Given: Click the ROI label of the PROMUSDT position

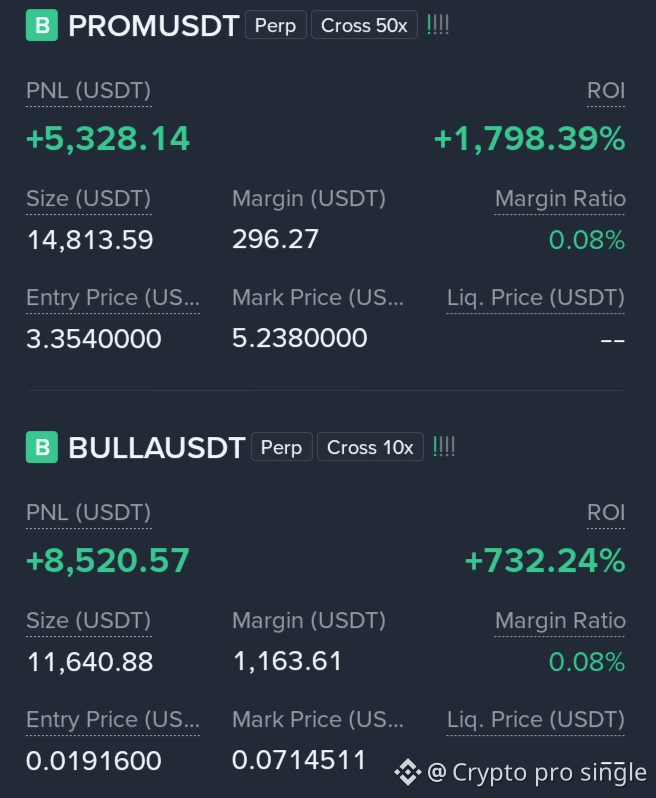Looking at the screenshot, I should click(606, 91).
